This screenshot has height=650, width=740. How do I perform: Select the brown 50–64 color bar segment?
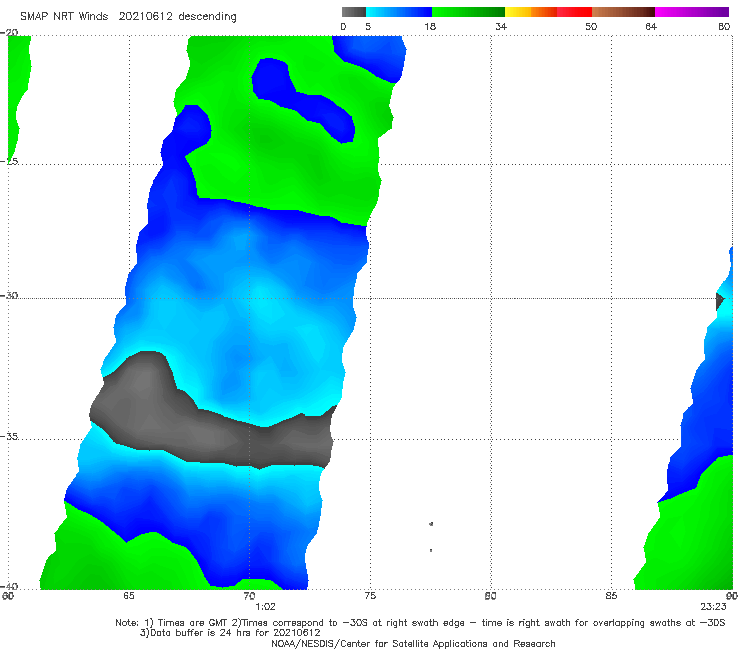(623, 12)
